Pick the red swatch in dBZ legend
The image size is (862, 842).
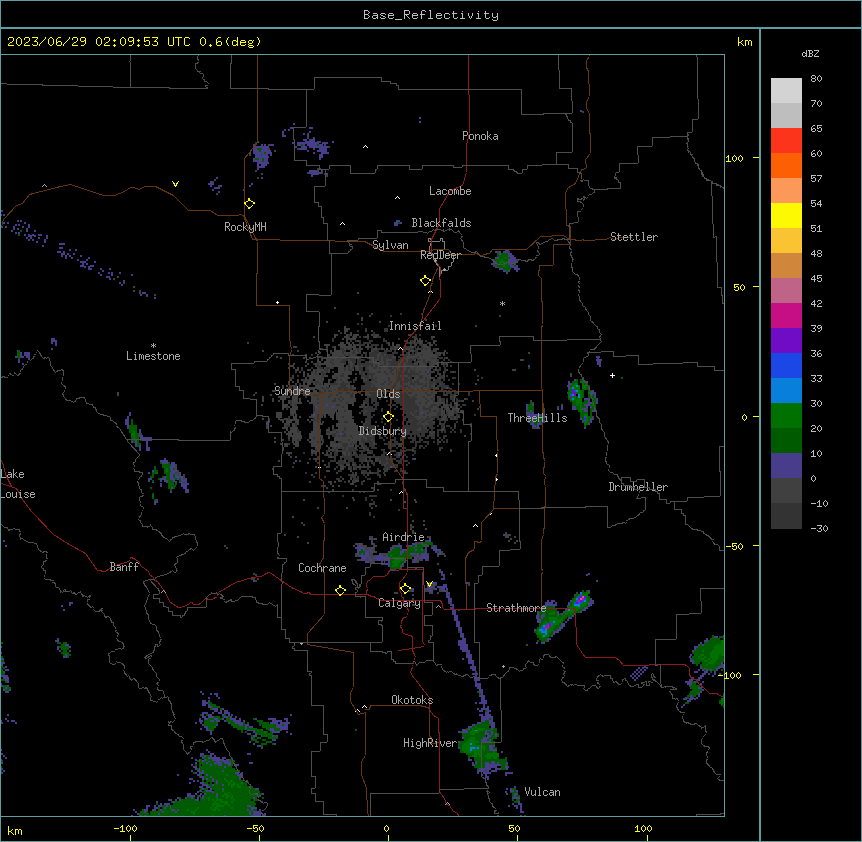(x=786, y=140)
